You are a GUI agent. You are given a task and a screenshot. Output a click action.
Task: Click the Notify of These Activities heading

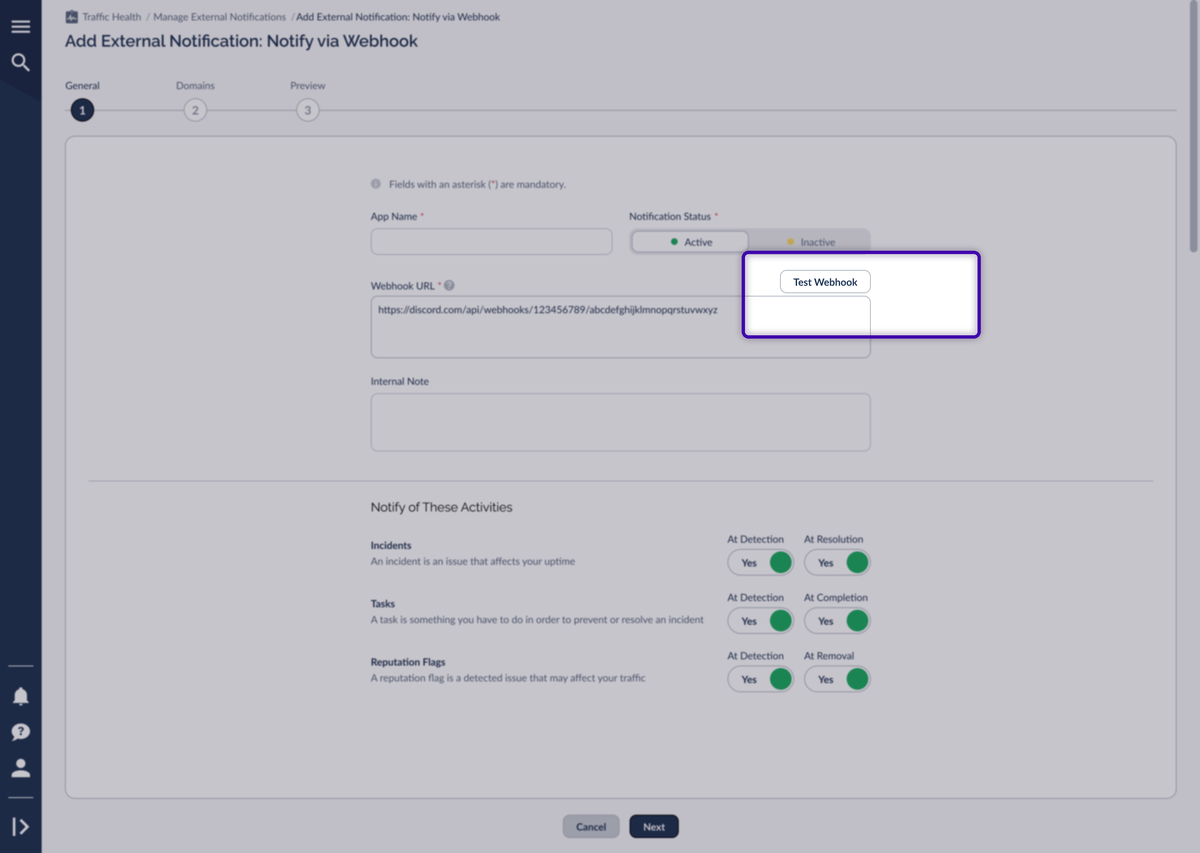(441, 507)
